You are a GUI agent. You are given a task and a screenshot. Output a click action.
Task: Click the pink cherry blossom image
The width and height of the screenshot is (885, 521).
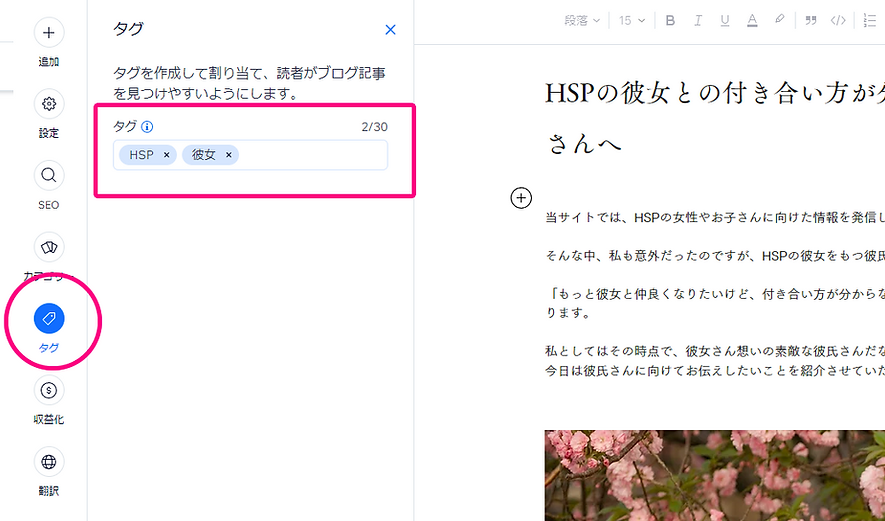tap(715, 475)
